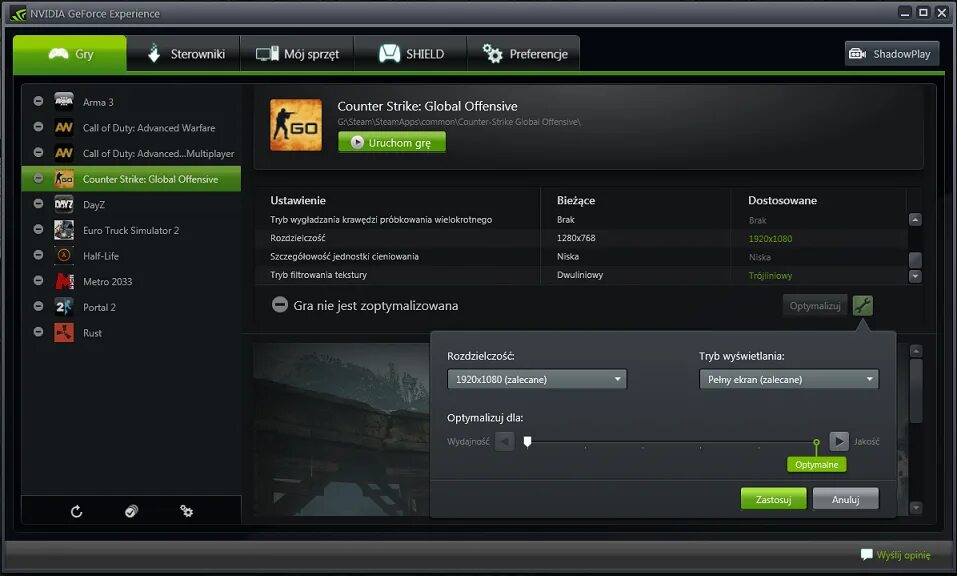Click the Optymalizuj button
This screenshot has width=957, height=576.
tap(815, 306)
